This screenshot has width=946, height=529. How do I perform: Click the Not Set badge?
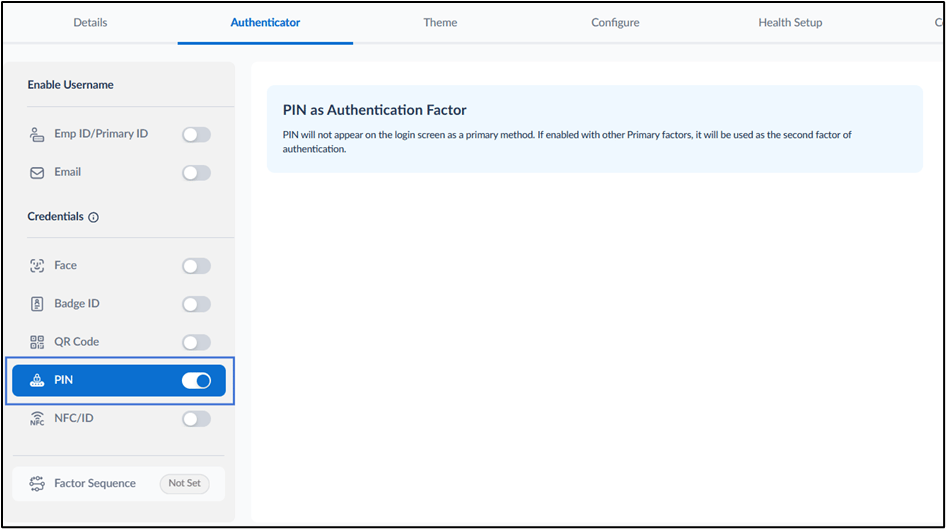tap(185, 483)
